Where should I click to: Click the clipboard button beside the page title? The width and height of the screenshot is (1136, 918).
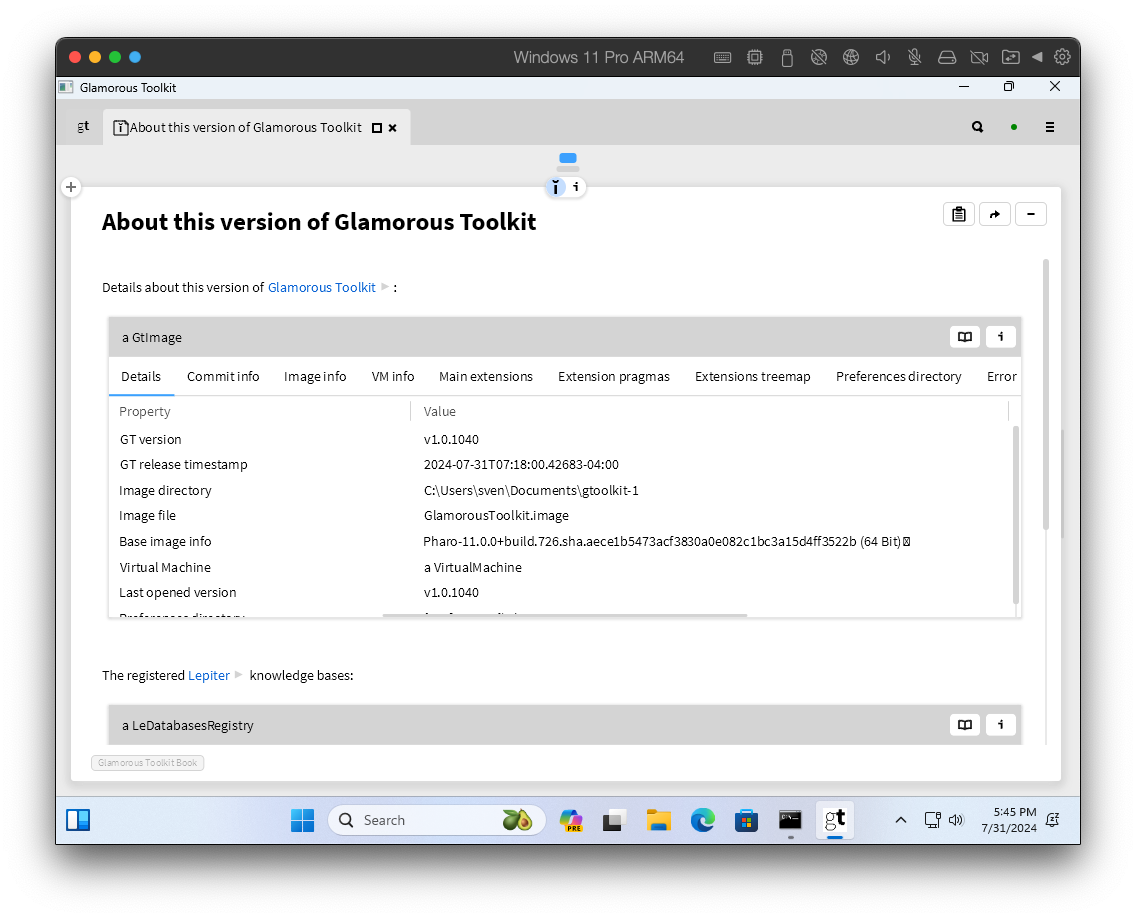[958, 214]
